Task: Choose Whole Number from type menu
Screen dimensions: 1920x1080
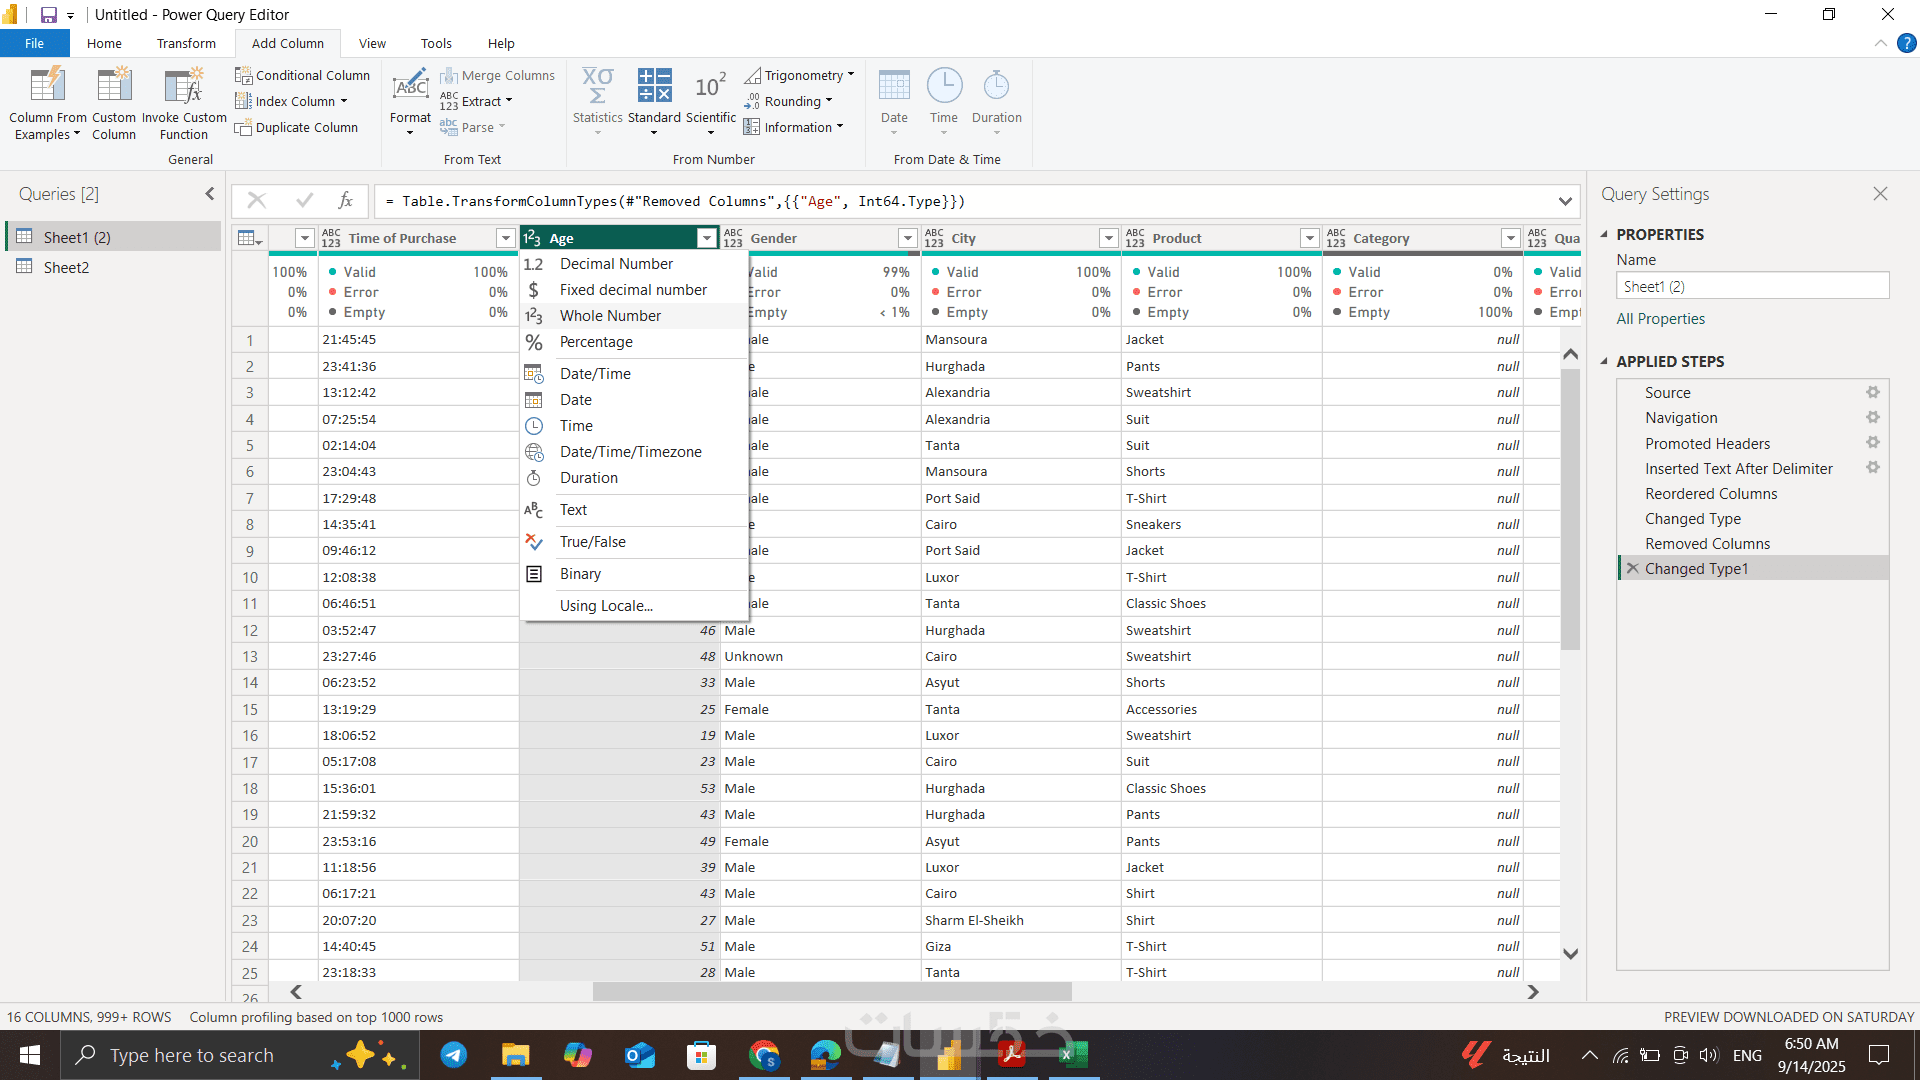Action: (610, 316)
